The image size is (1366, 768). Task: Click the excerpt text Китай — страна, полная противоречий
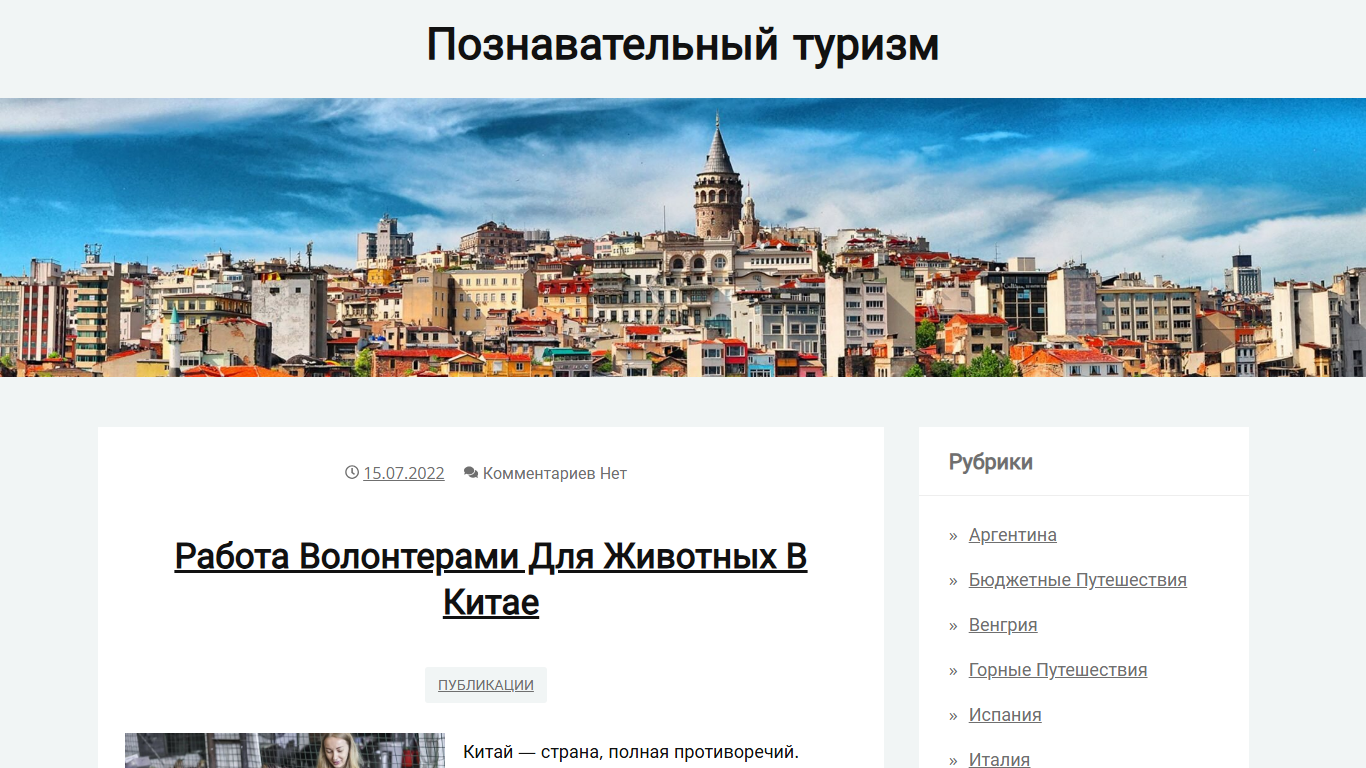click(631, 752)
